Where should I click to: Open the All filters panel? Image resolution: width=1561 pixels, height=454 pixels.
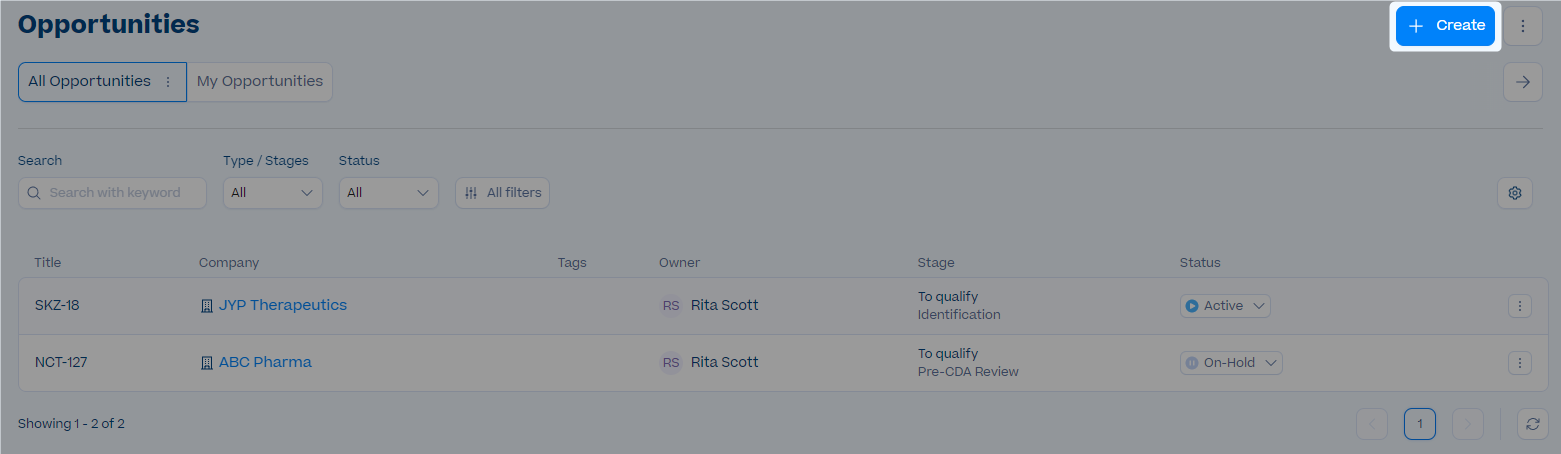click(x=502, y=193)
